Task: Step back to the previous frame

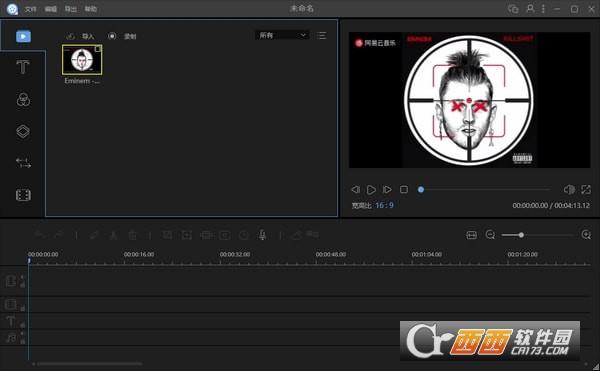Action: tap(355, 189)
